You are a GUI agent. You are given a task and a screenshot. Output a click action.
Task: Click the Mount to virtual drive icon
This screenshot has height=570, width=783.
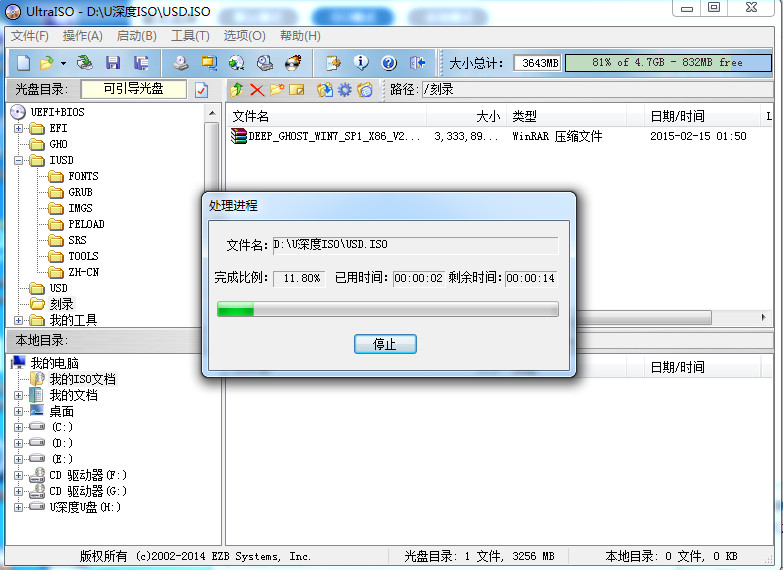tap(265, 63)
